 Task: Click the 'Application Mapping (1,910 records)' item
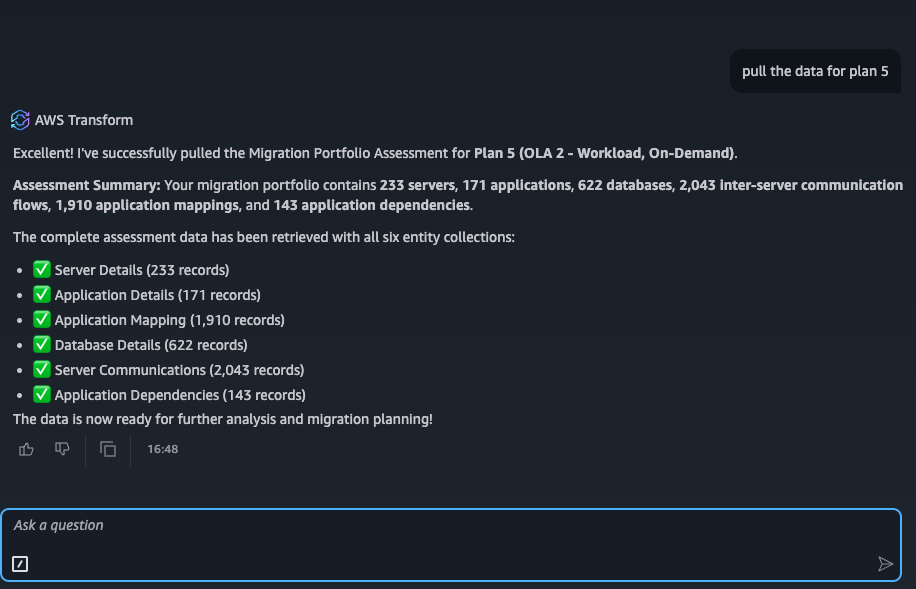169,320
